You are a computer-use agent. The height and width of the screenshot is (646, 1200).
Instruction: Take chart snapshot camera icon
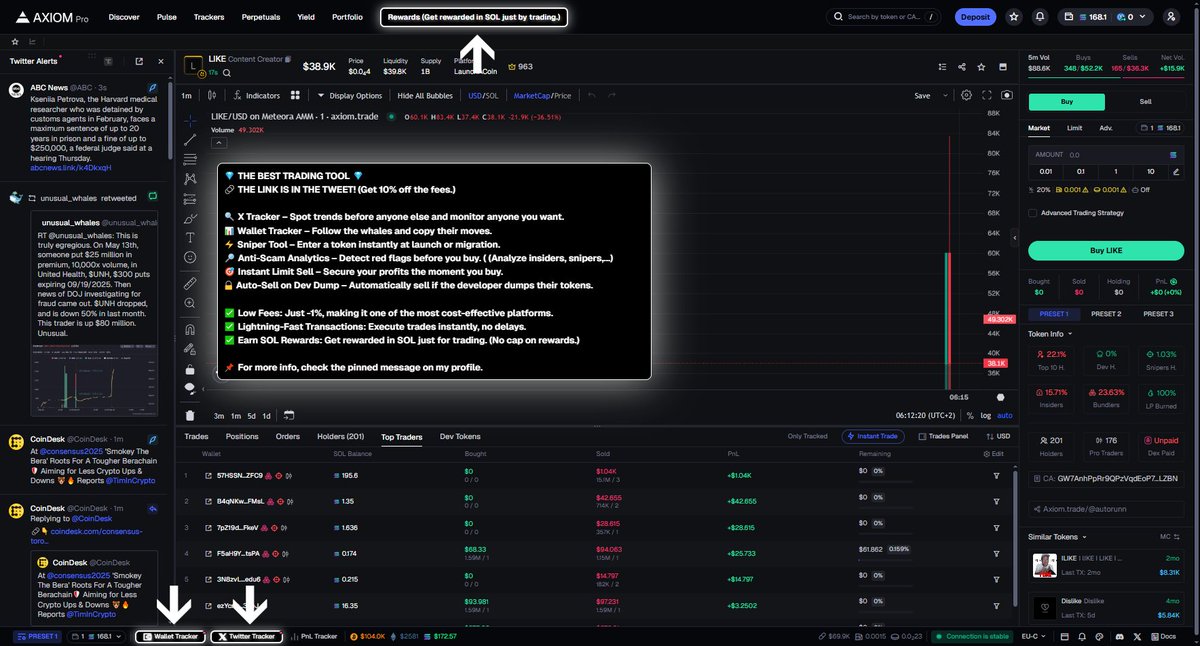tap(1007, 96)
